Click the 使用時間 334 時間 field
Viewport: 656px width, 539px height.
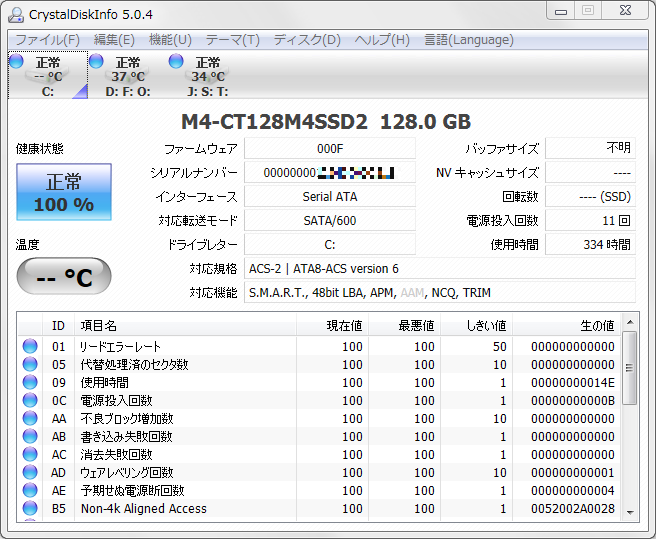pos(590,244)
